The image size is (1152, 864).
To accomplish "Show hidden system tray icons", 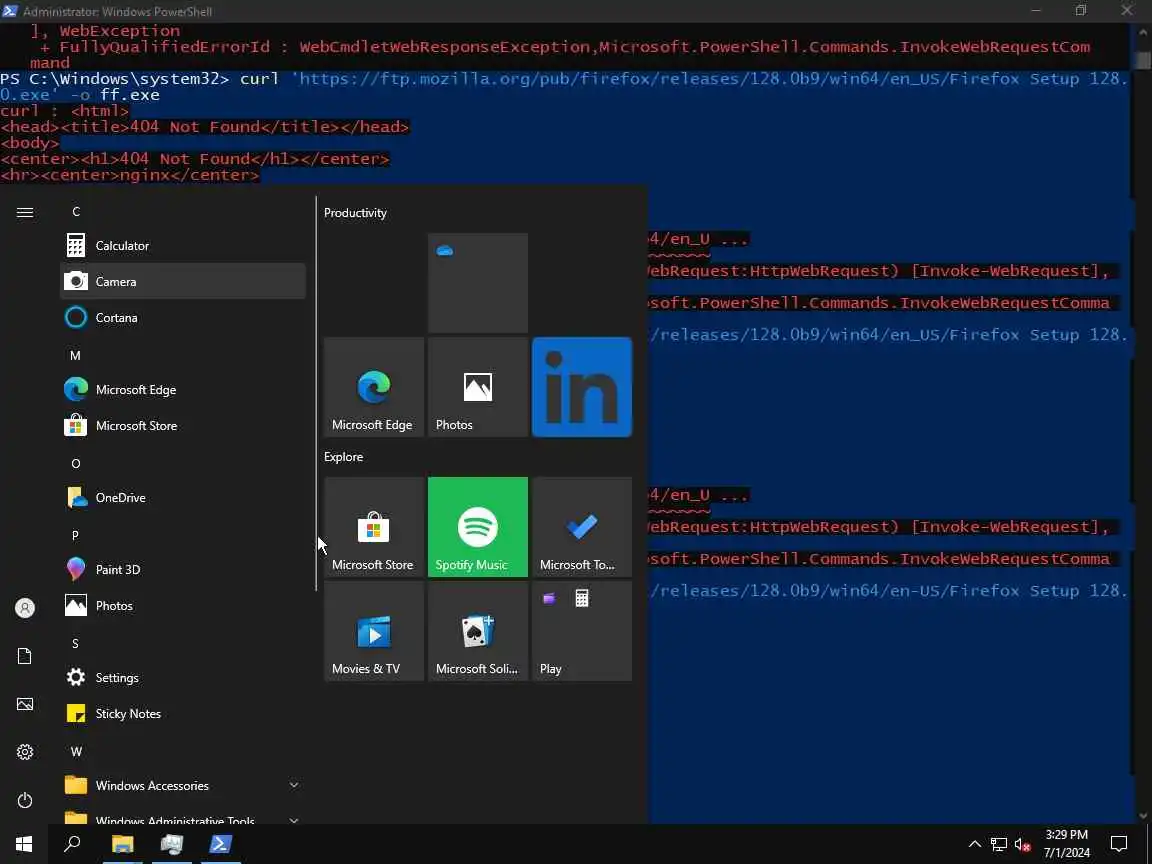I will [x=975, y=844].
